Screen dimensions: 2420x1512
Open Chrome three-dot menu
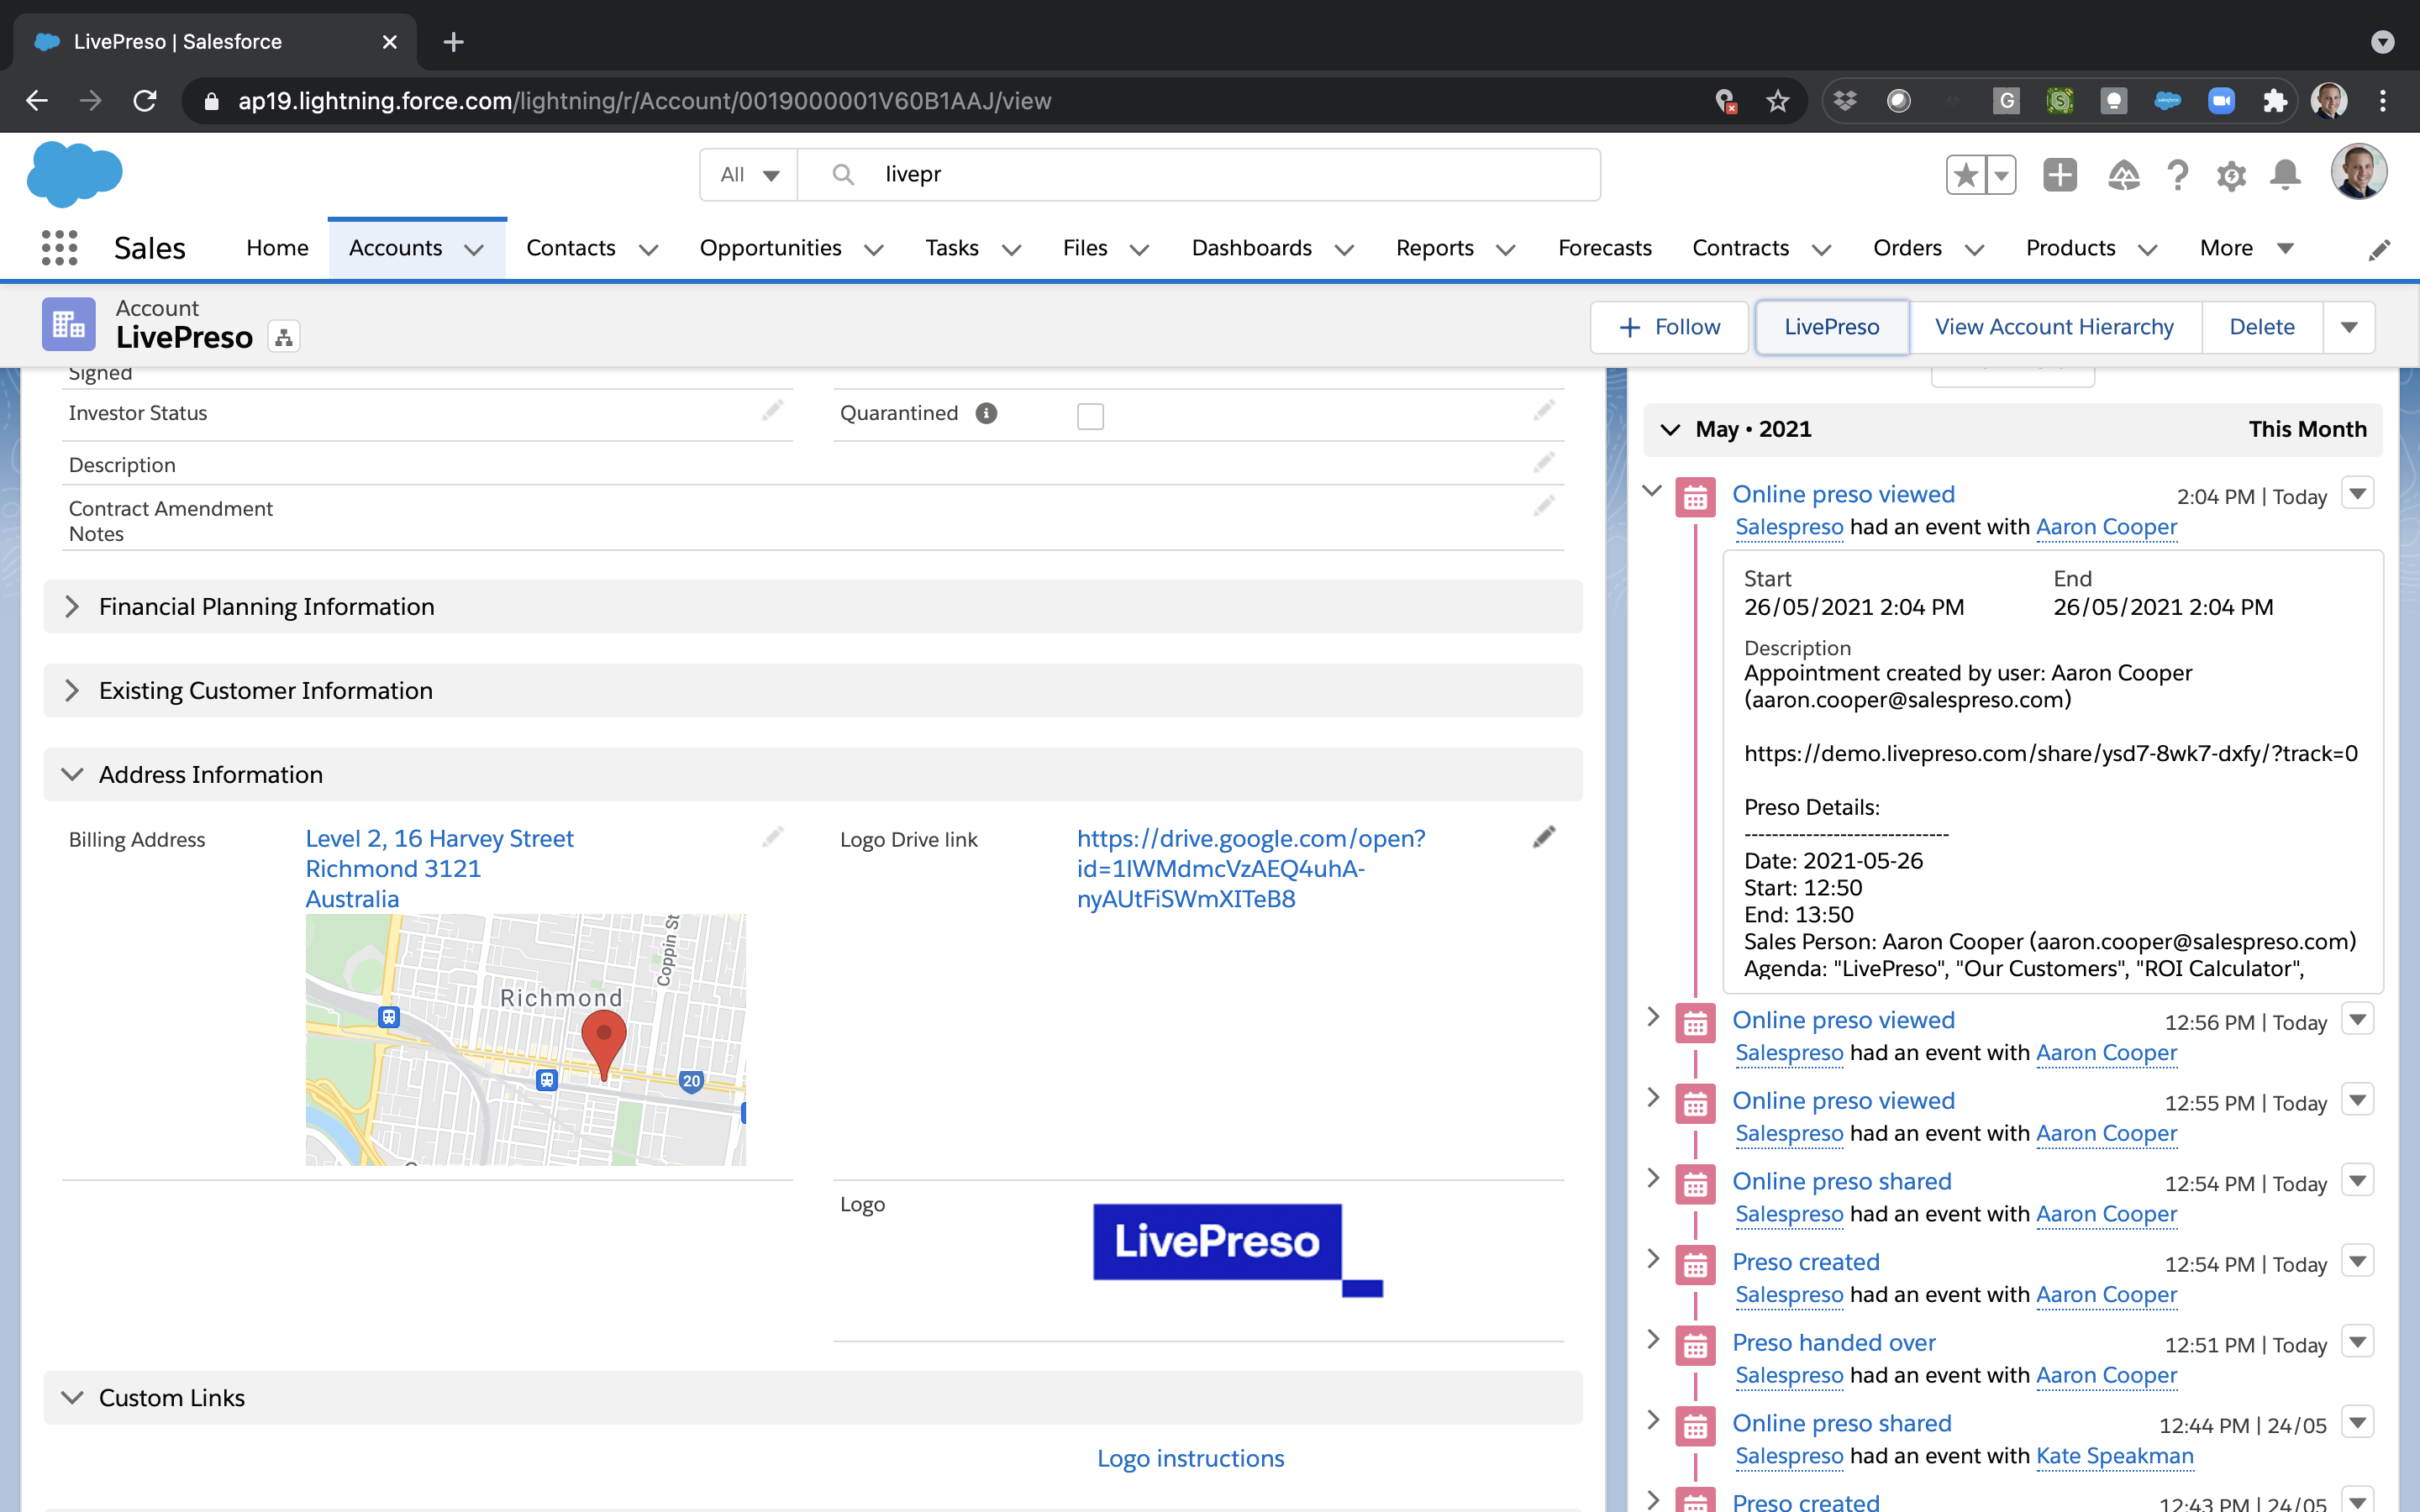pyautogui.click(x=2383, y=101)
